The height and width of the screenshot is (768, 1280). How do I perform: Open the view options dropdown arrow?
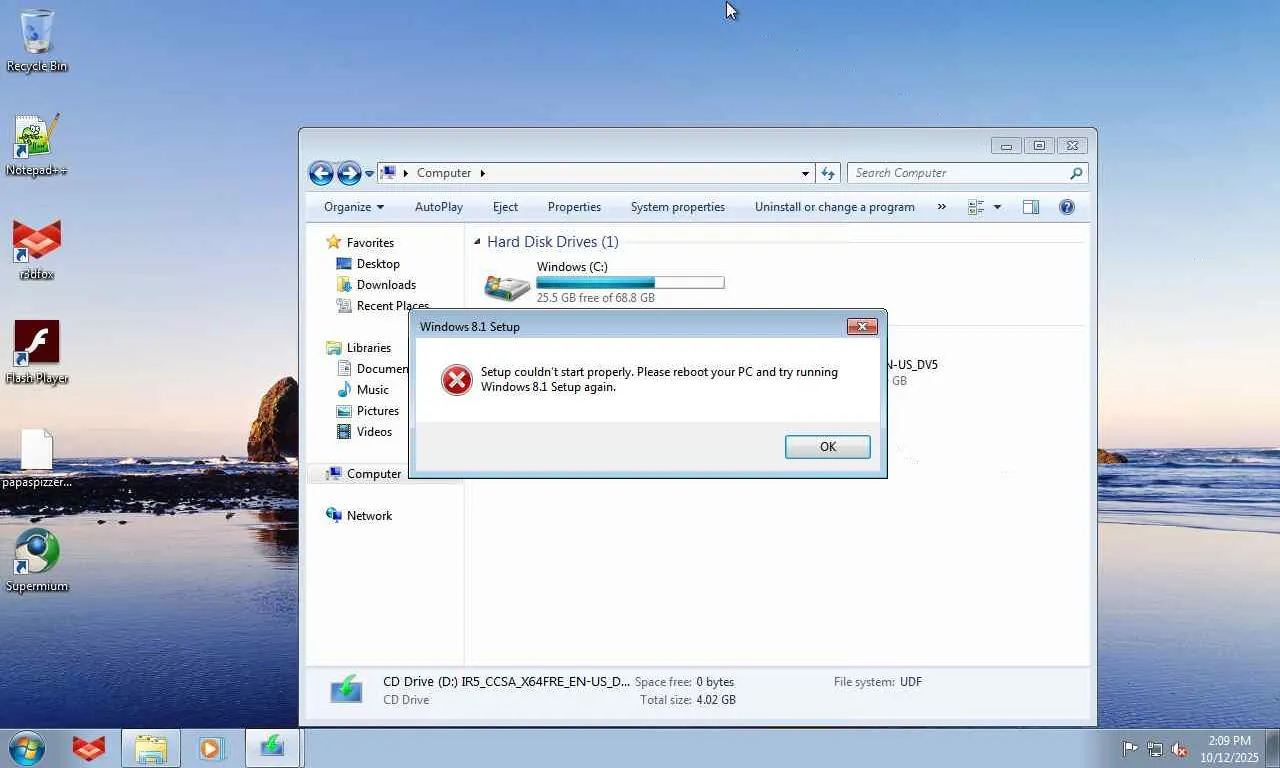tap(997, 207)
